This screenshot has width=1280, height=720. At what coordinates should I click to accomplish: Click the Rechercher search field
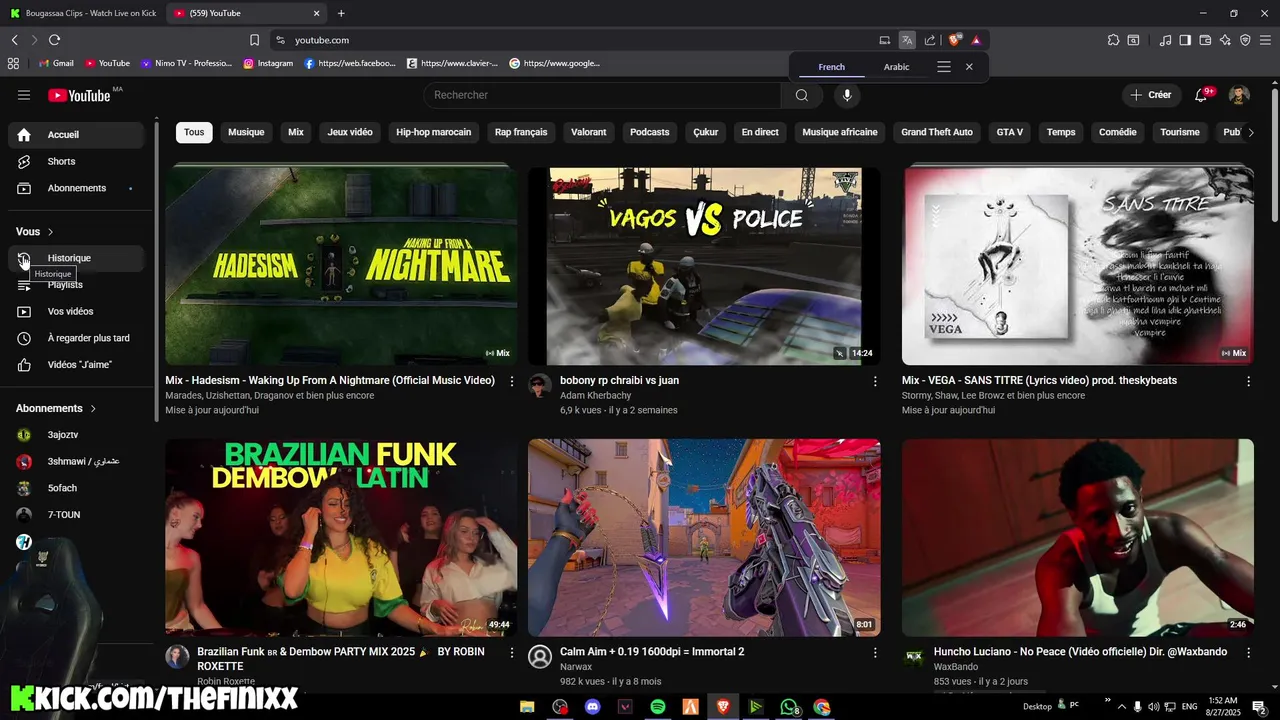pyautogui.click(x=603, y=95)
